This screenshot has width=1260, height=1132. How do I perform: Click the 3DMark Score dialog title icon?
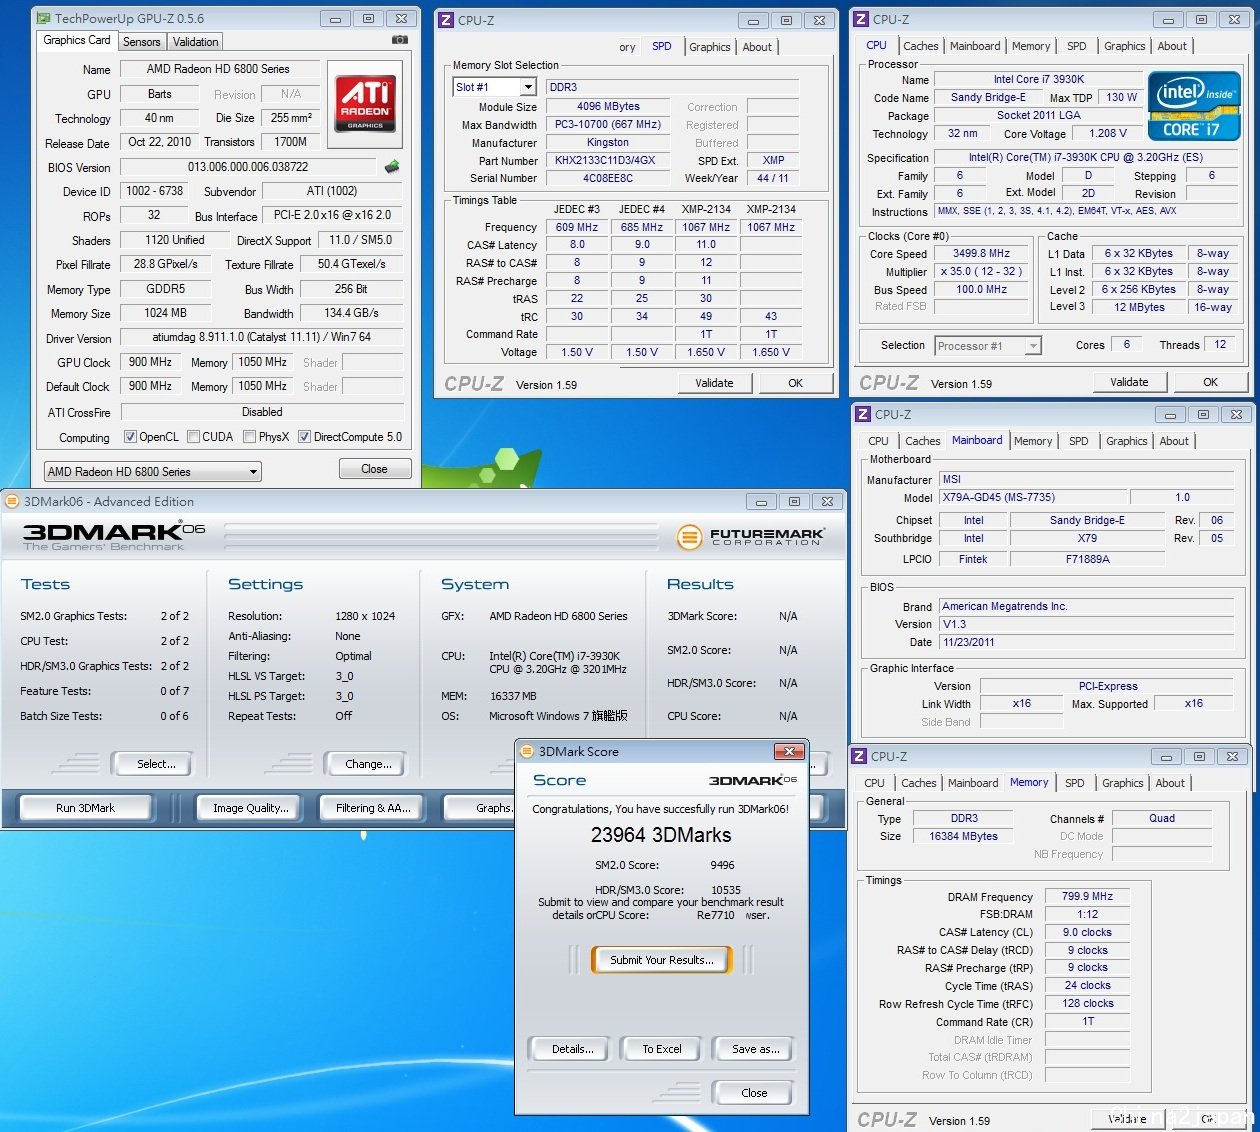(x=528, y=751)
